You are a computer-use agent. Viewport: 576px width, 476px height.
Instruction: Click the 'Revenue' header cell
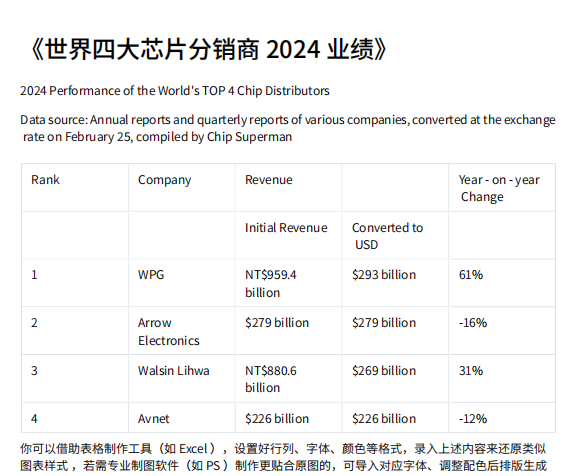pos(289,187)
